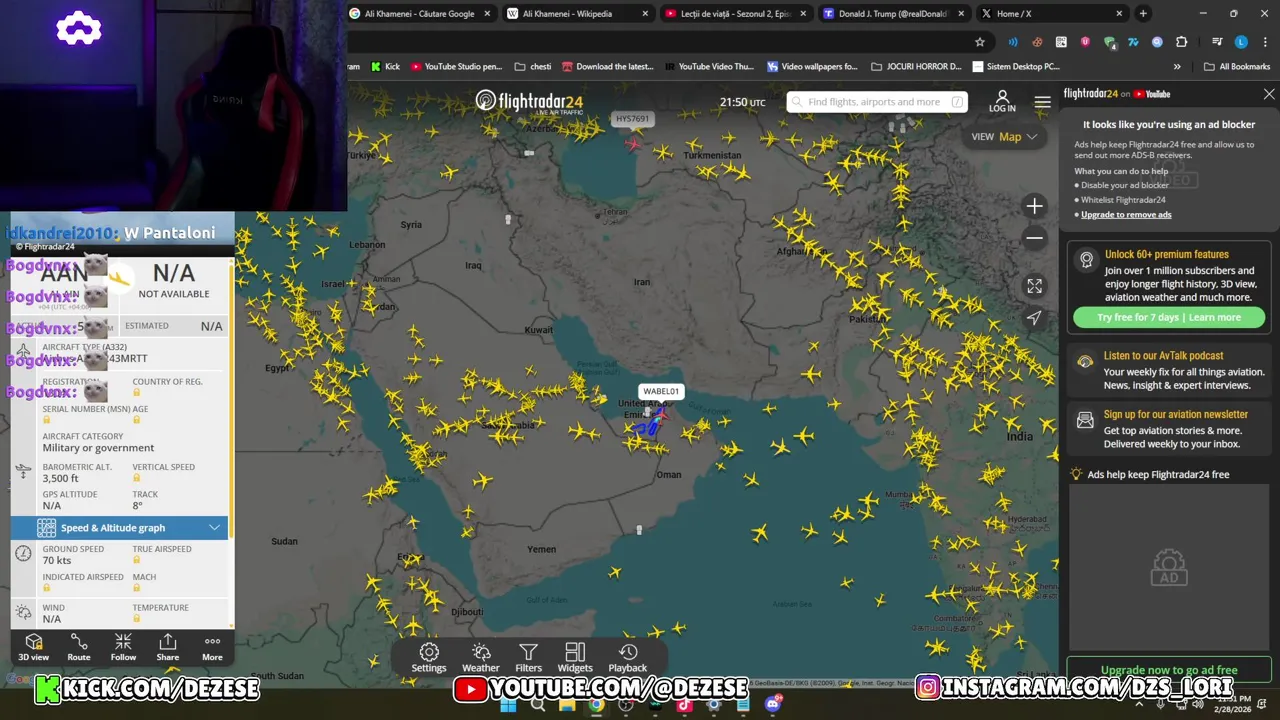1280x720 pixels.
Task: Open More options for the flight
Action: pos(212,647)
